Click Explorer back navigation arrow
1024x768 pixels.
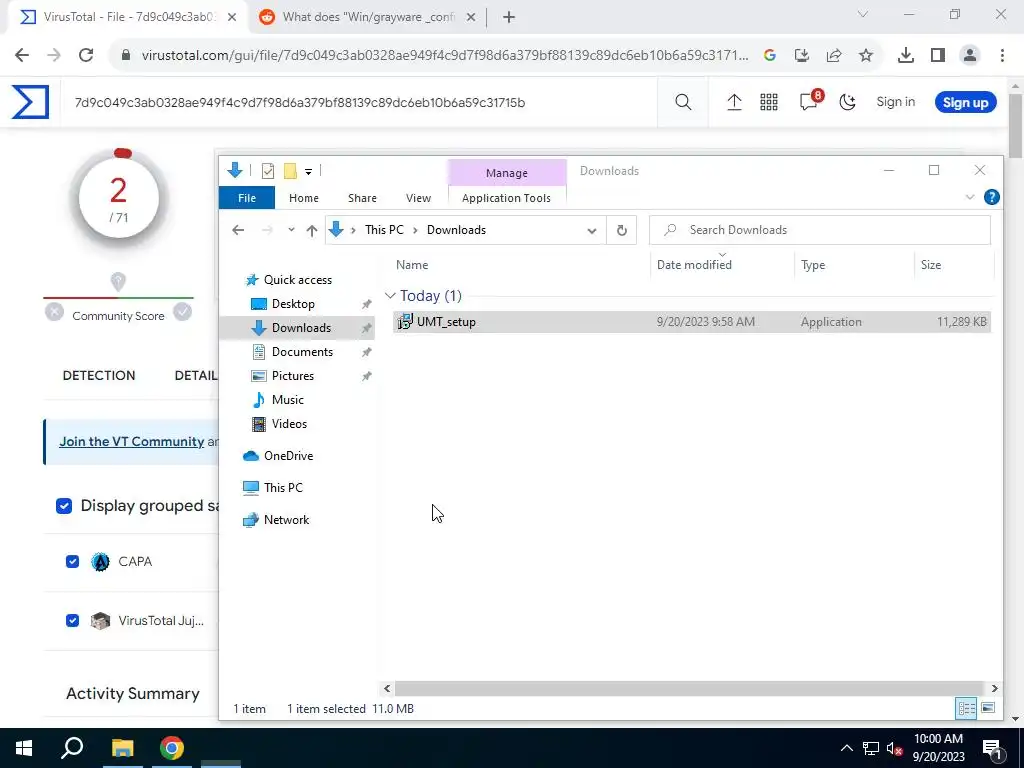(238, 230)
